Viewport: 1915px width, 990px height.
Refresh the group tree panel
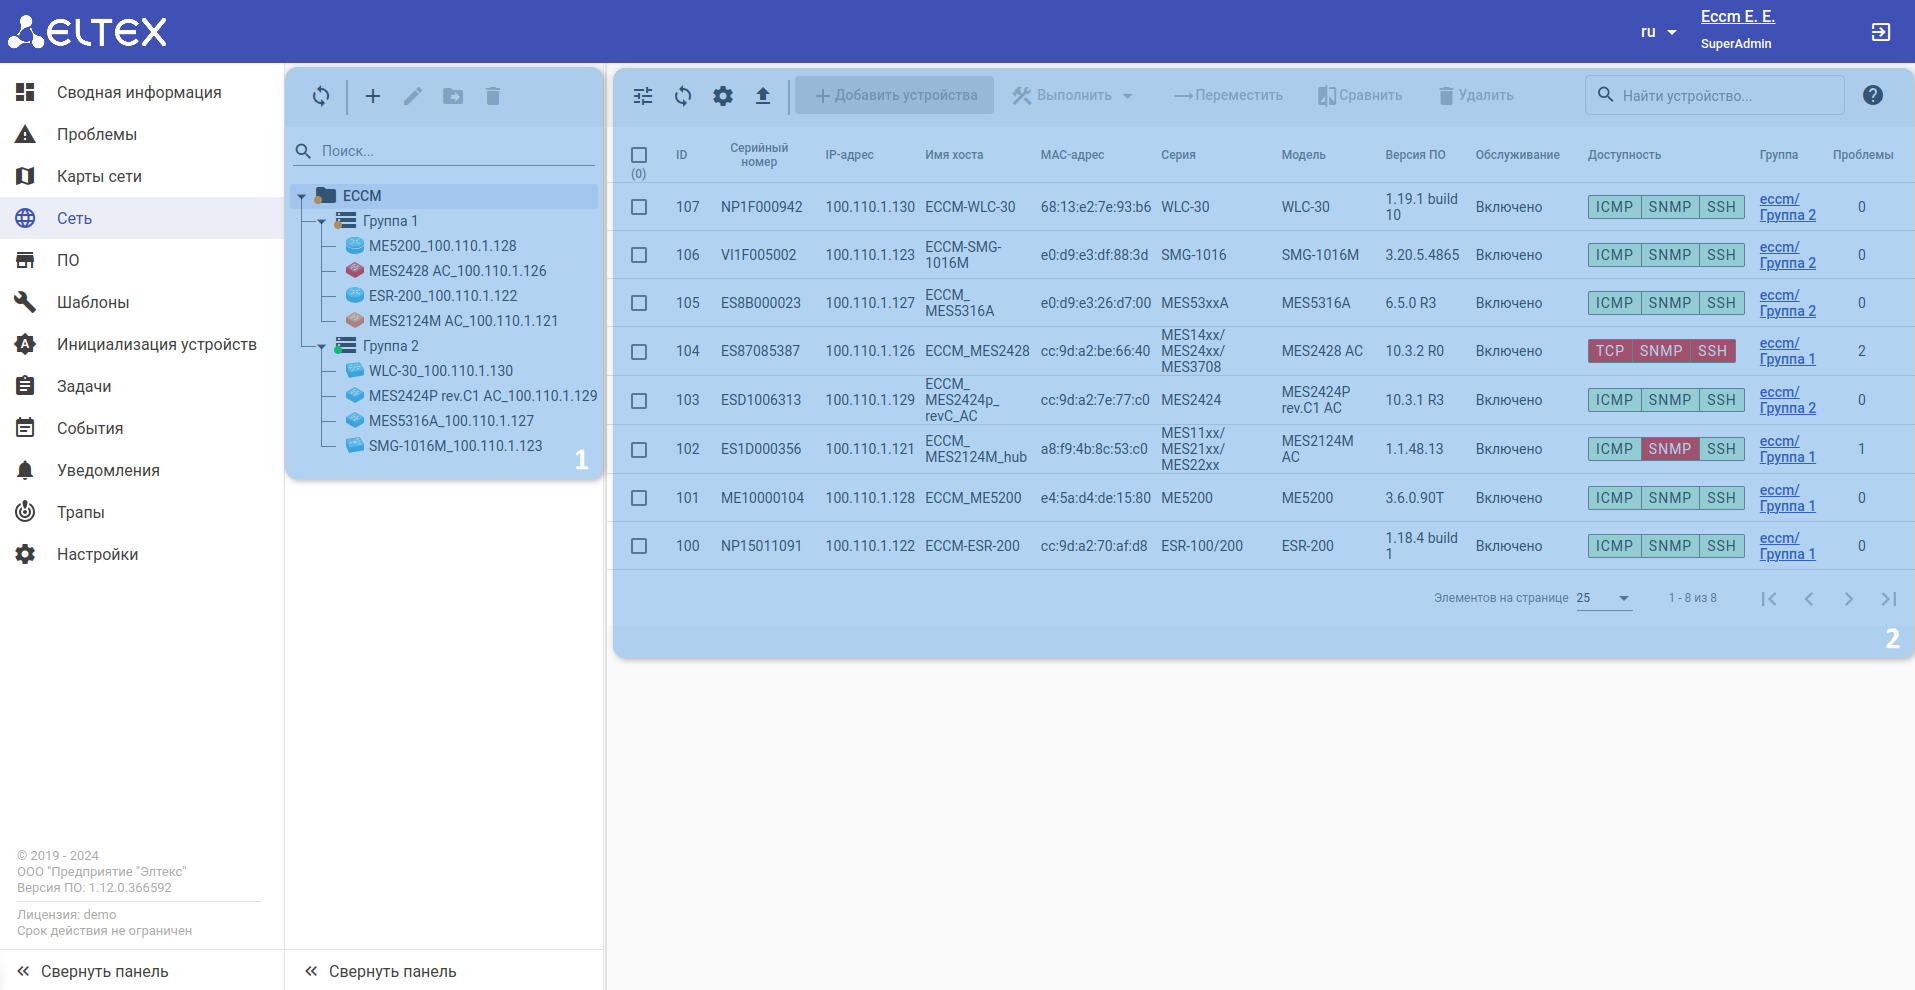click(x=321, y=96)
